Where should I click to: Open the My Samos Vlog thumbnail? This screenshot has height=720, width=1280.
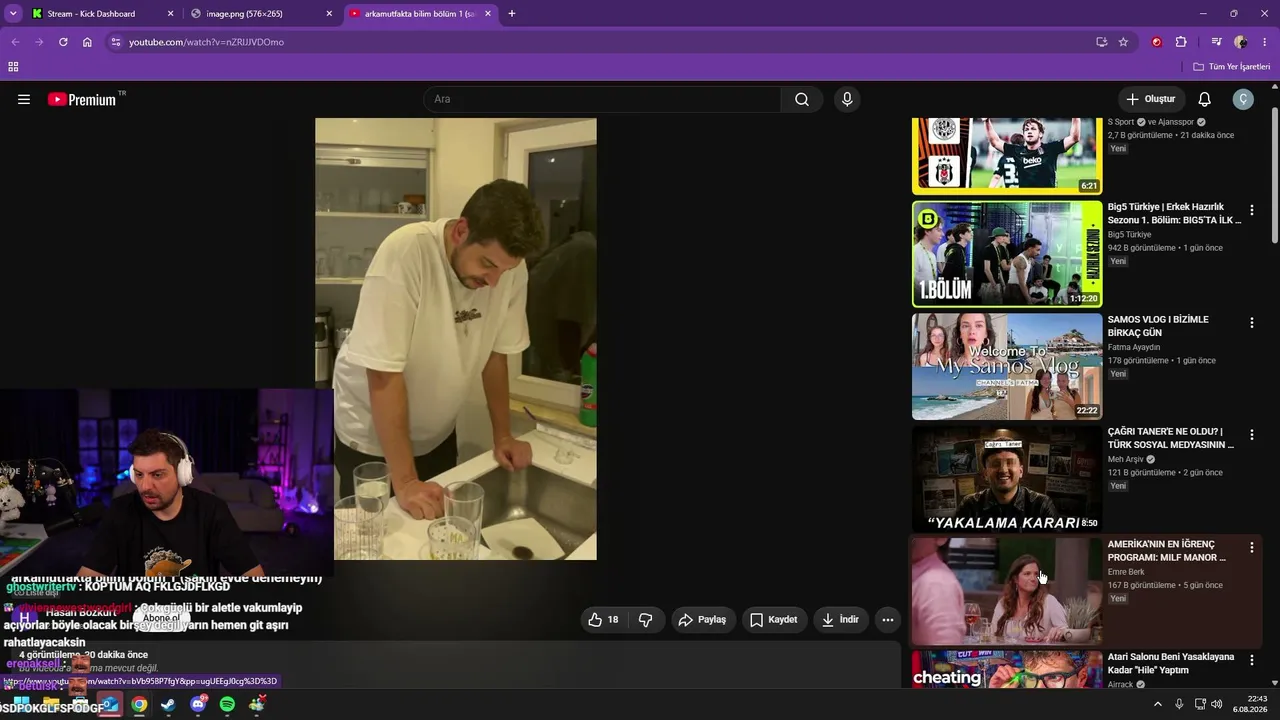[x=1007, y=367]
